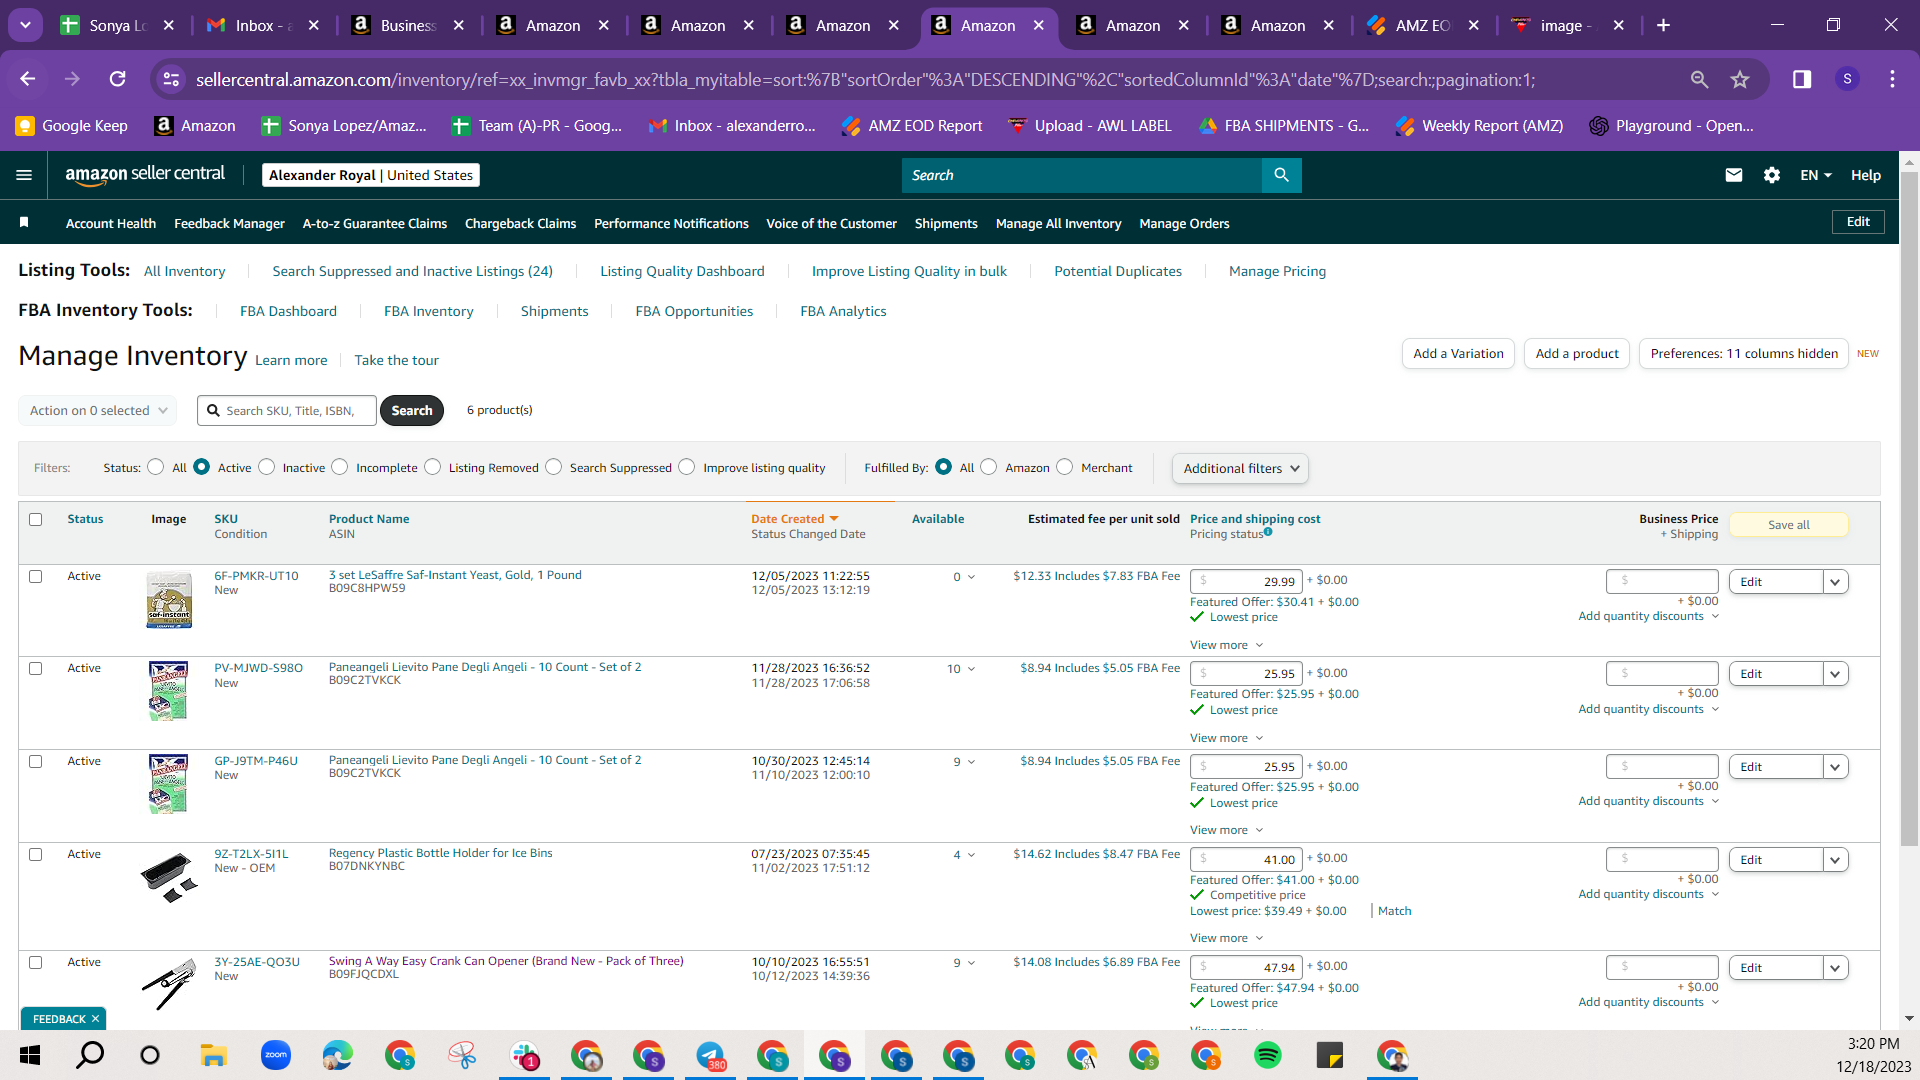The image size is (1920, 1080).
Task: Open Spotify from the taskbar
Action: [x=1268, y=1055]
